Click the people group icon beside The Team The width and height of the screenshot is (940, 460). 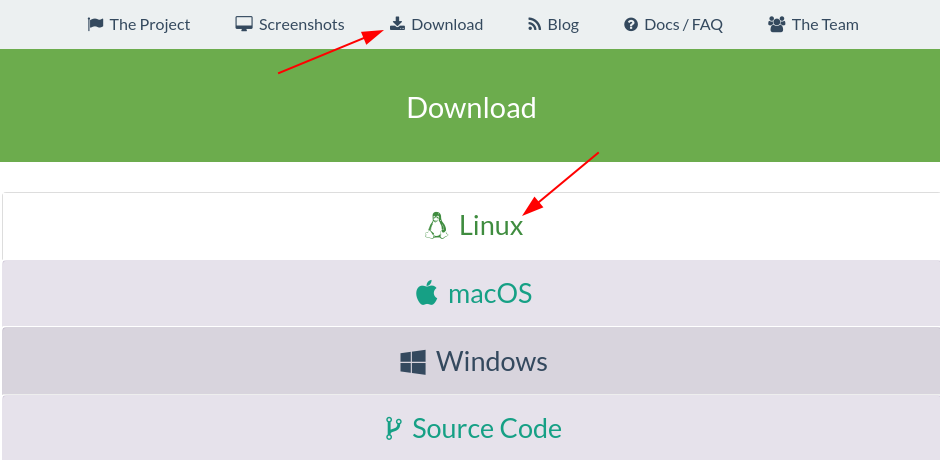(776, 25)
